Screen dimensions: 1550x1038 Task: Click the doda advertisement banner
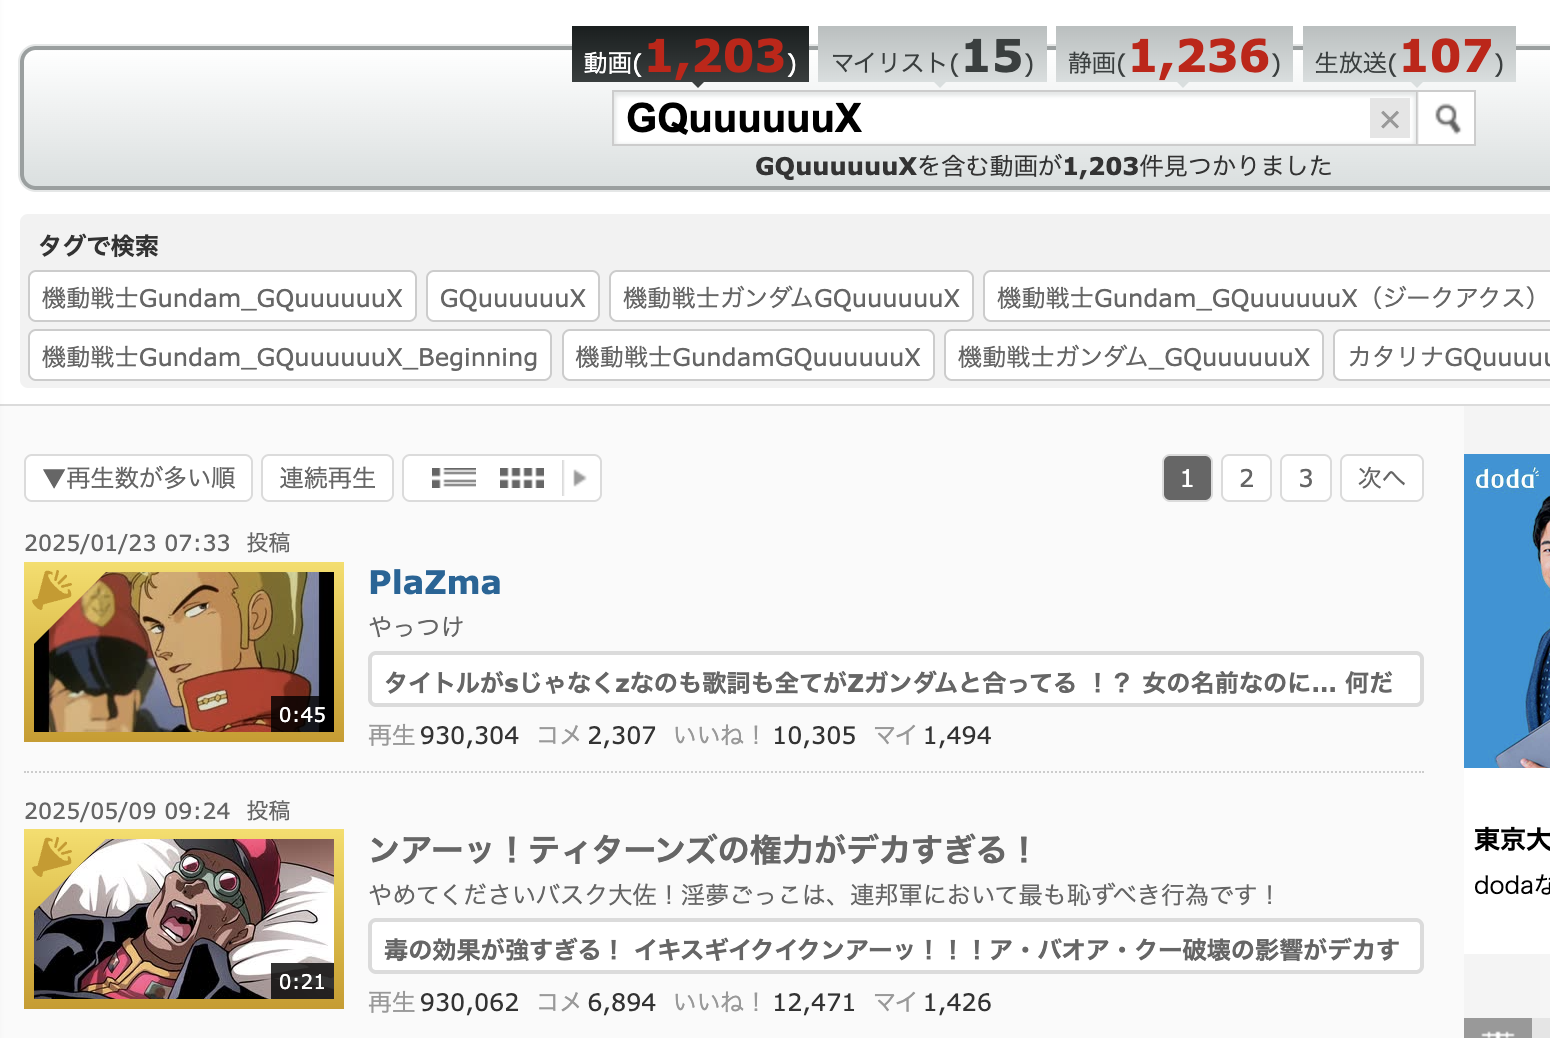(x=1507, y=611)
